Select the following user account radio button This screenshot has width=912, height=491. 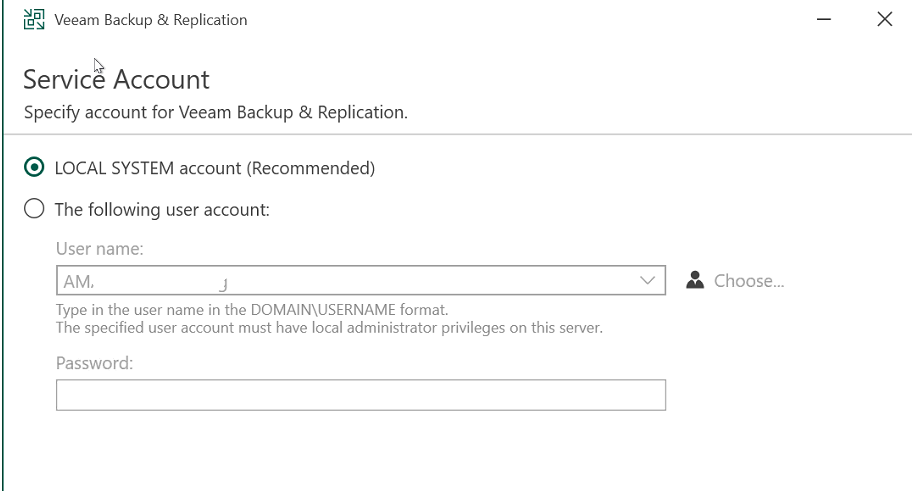[x=35, y=210]
